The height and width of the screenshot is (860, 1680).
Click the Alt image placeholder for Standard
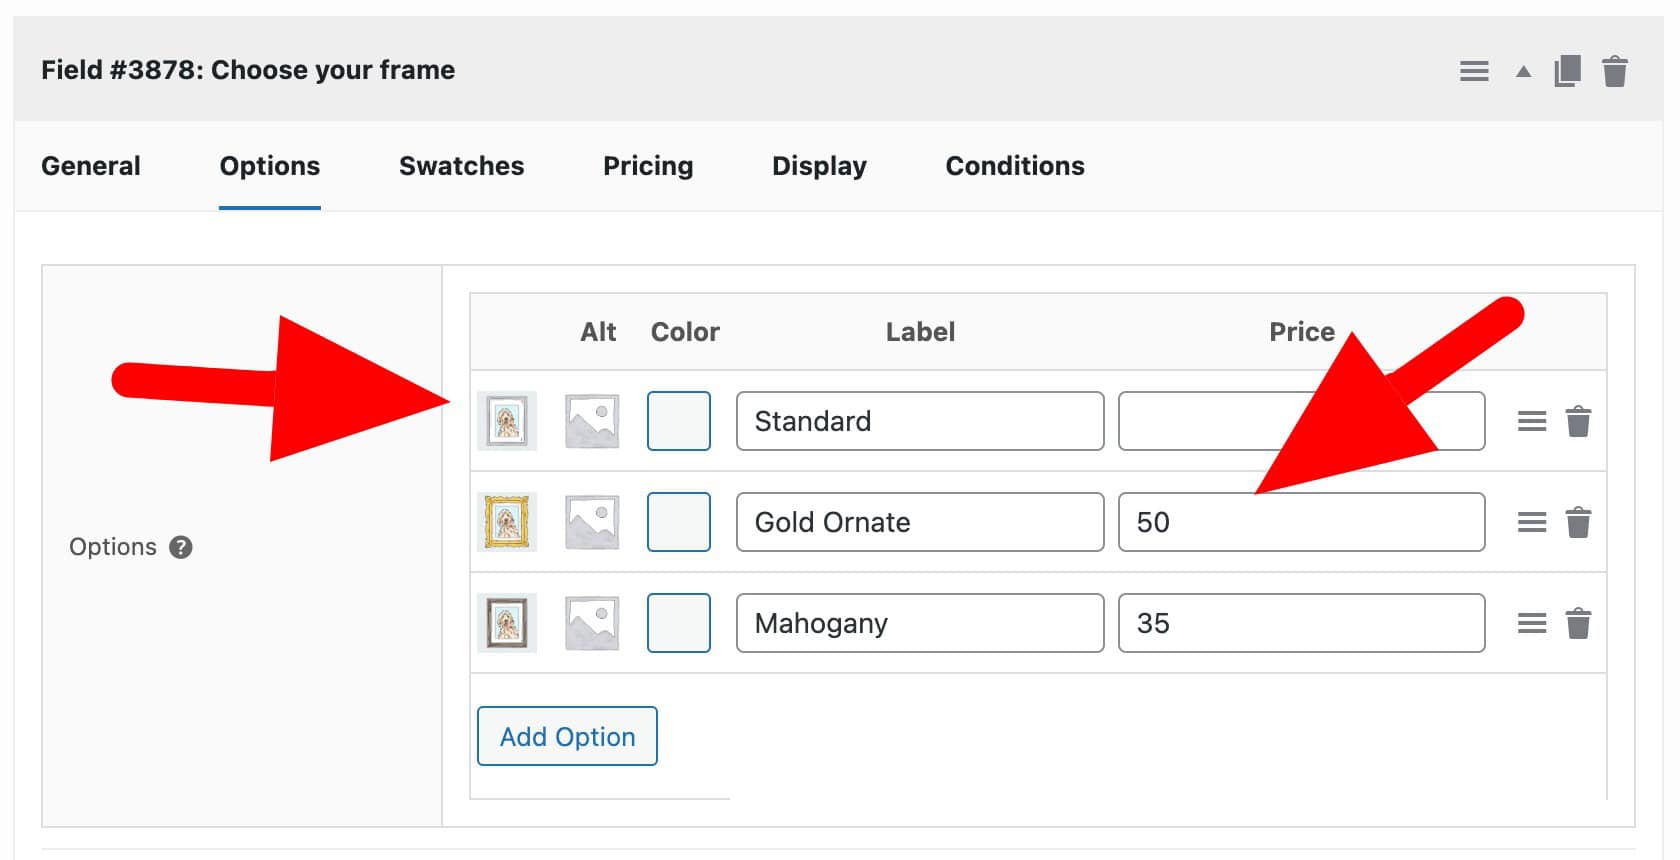click(x=591, y=420)
